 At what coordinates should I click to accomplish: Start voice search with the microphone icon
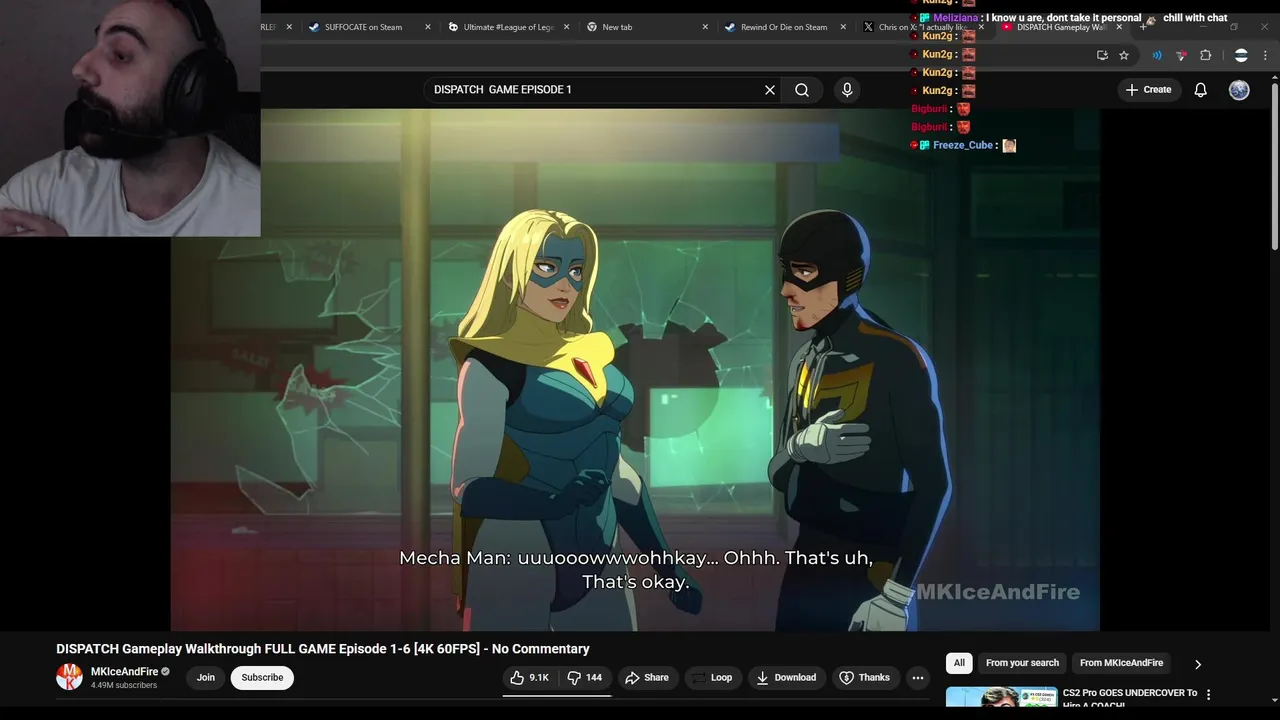[847, 90]
